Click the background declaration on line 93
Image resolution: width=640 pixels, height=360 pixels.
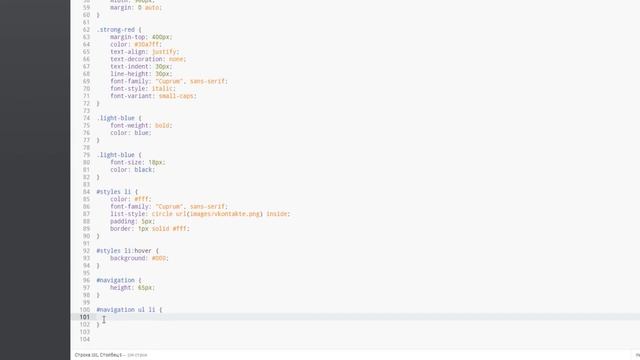[x=139, y=258]
